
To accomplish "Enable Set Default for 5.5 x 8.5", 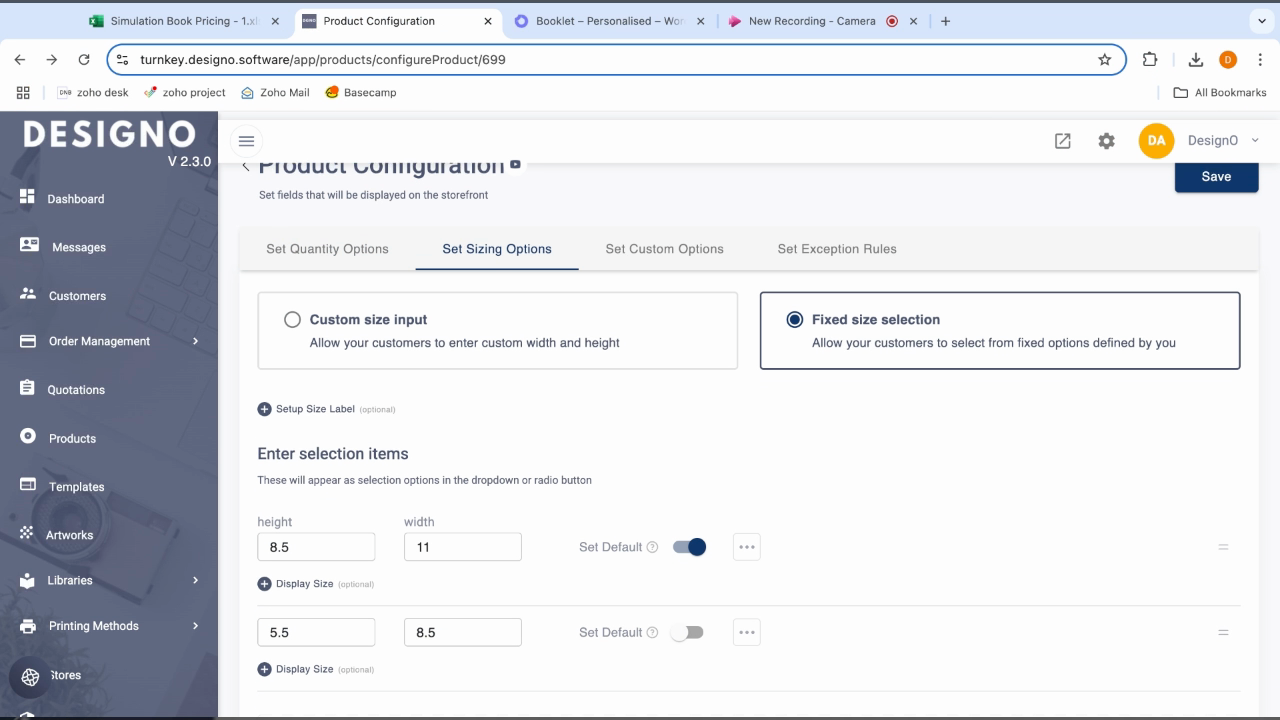I will coord(688,633).
